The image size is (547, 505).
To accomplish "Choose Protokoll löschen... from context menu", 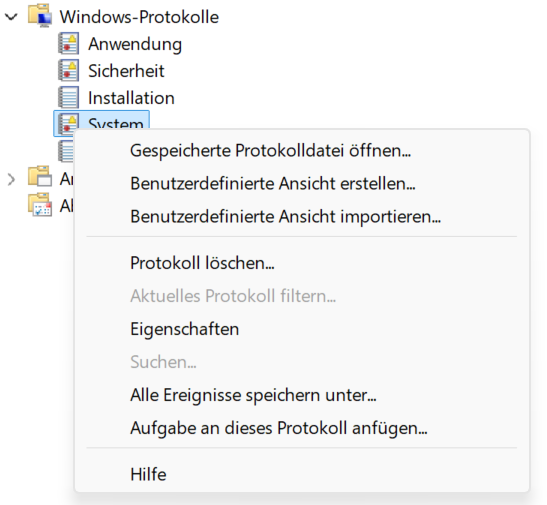I will coord(202,263).
